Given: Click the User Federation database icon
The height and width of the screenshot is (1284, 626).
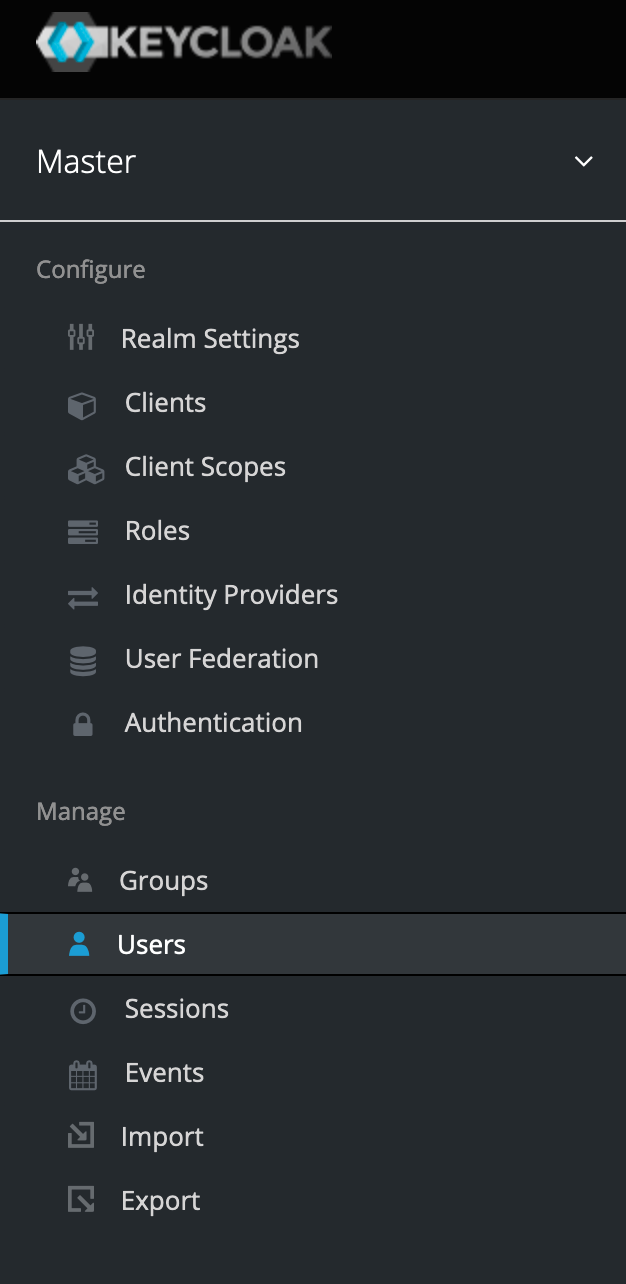Looking at the screenshot, I should pos(83,661).
